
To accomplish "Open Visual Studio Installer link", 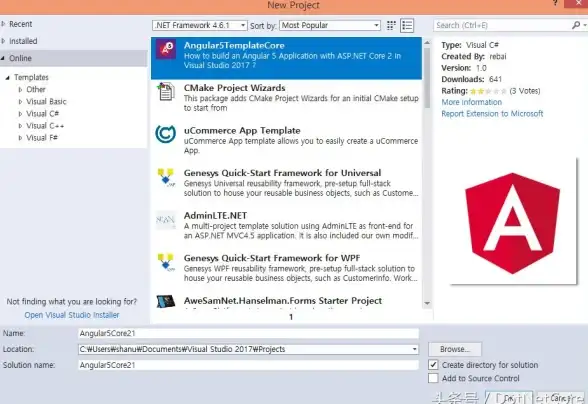I will coord(72,315).
